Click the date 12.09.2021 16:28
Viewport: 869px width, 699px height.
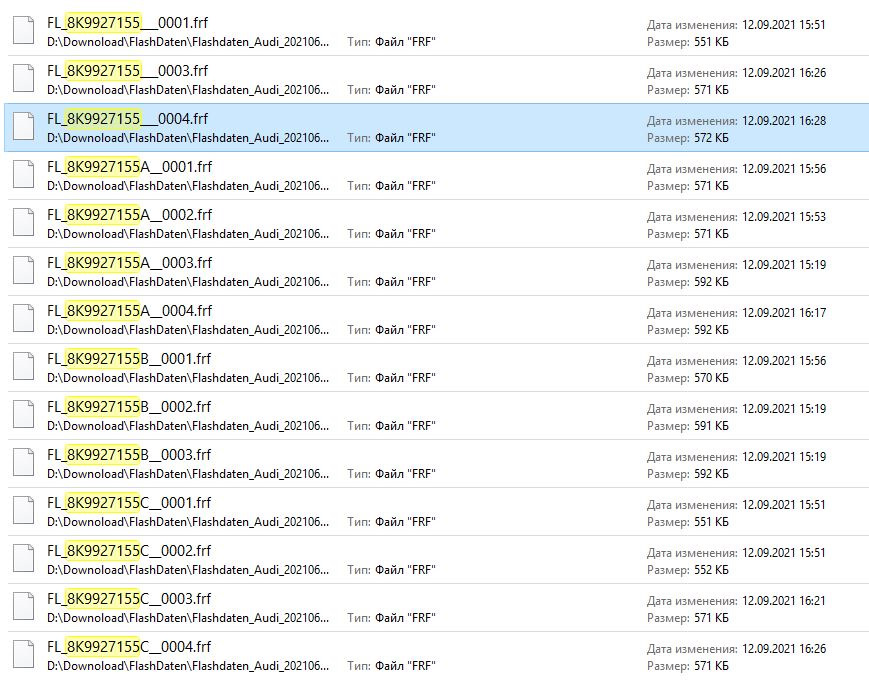784,121
